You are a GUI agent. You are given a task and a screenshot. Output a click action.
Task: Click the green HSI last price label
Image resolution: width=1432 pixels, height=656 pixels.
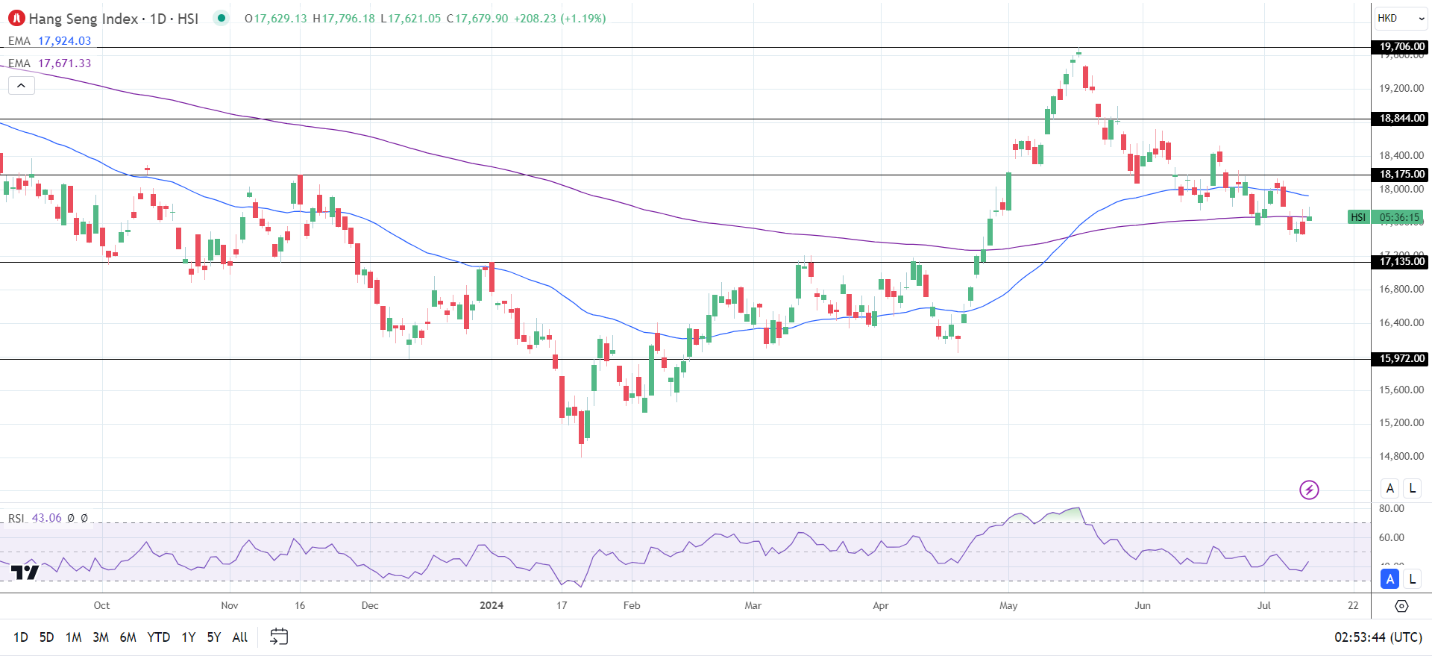coord(1358,217)
